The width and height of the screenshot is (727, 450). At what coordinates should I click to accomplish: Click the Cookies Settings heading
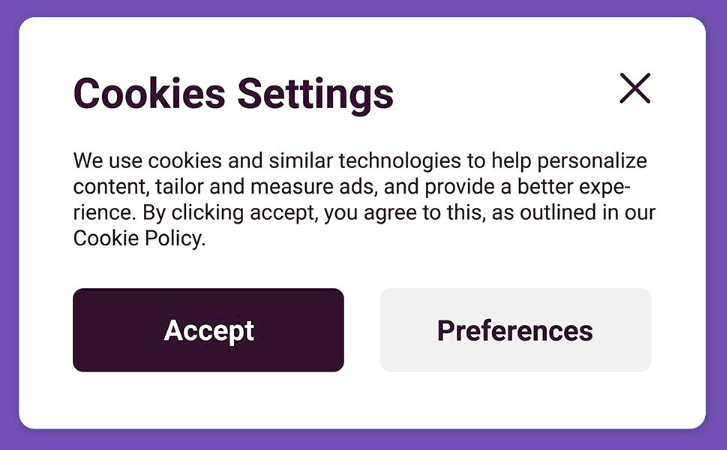(233, 94)
